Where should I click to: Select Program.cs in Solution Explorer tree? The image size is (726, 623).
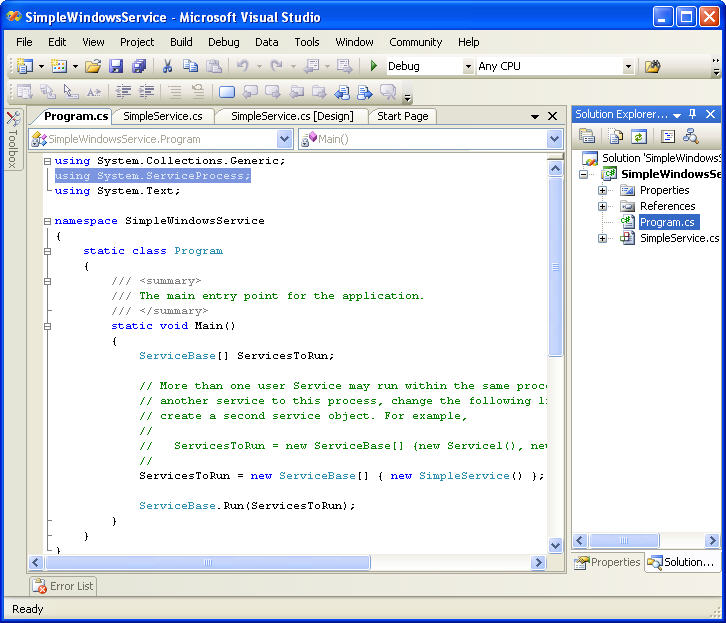[667, 222]
